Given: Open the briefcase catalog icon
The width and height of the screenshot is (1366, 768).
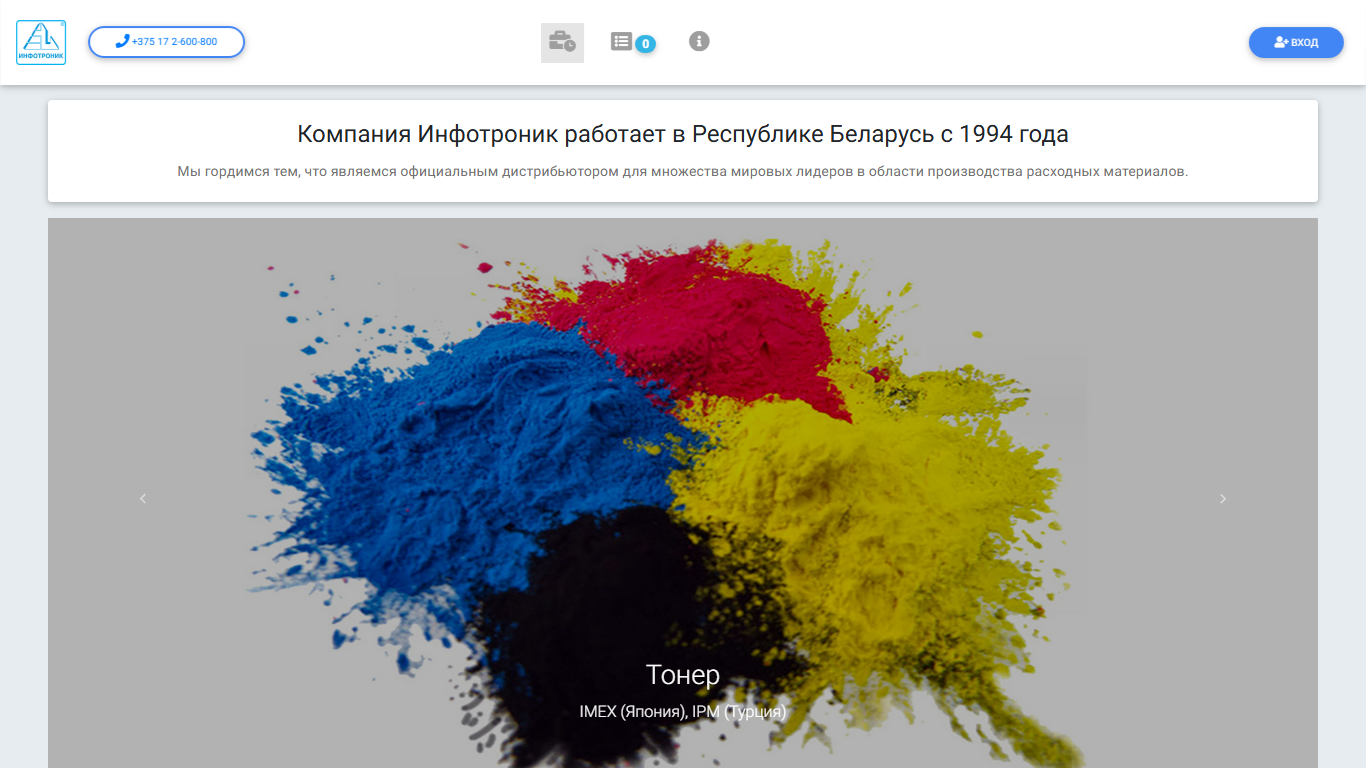Looking at the screenshot, I should [562, 43].
